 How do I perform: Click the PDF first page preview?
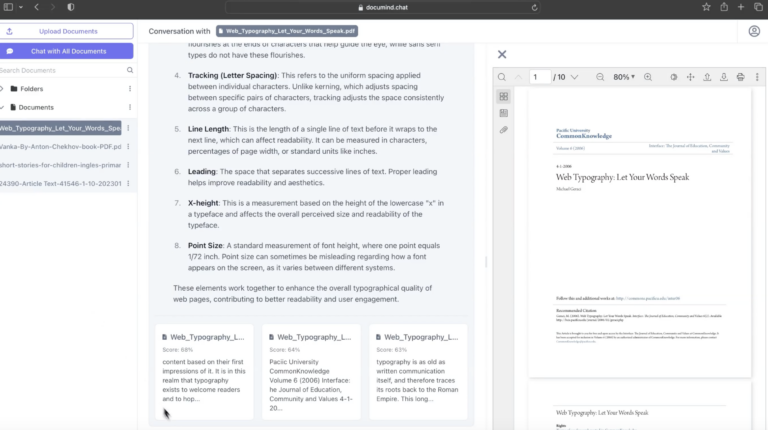tap(640, 233)
